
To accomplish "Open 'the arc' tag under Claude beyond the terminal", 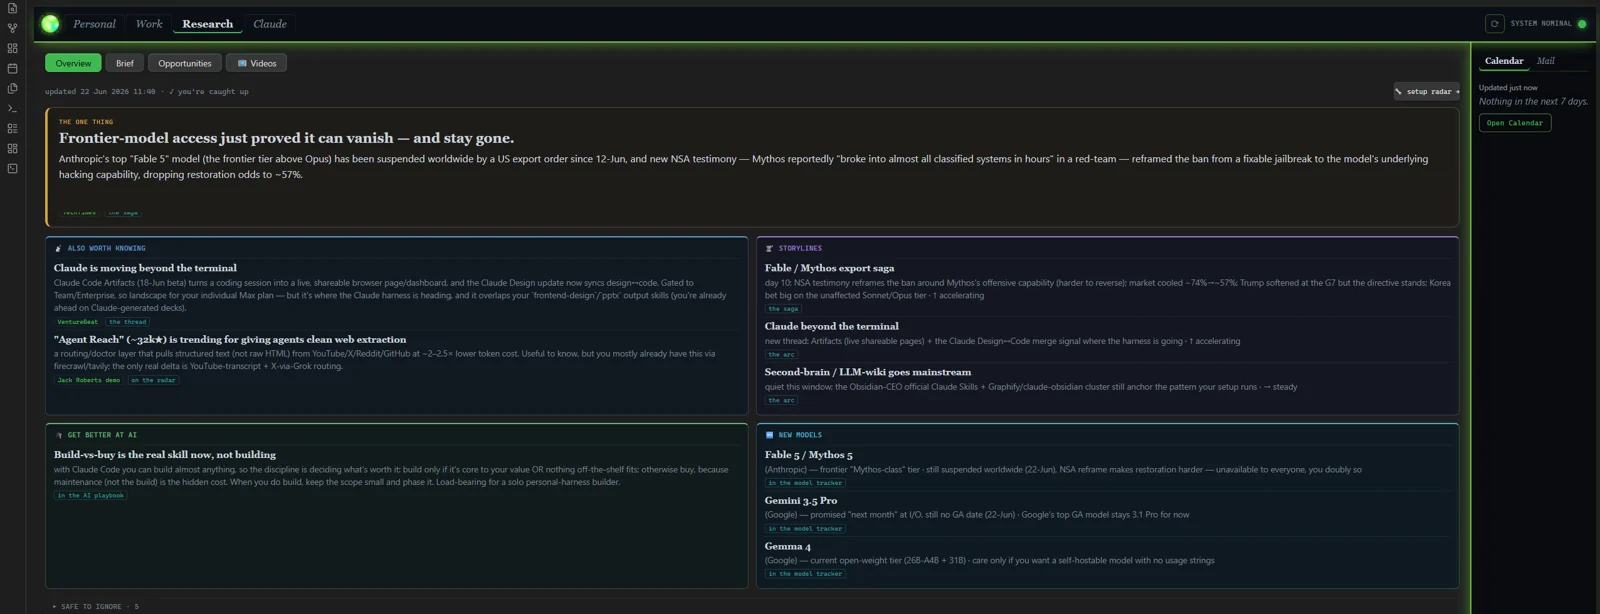I will 781,355.
